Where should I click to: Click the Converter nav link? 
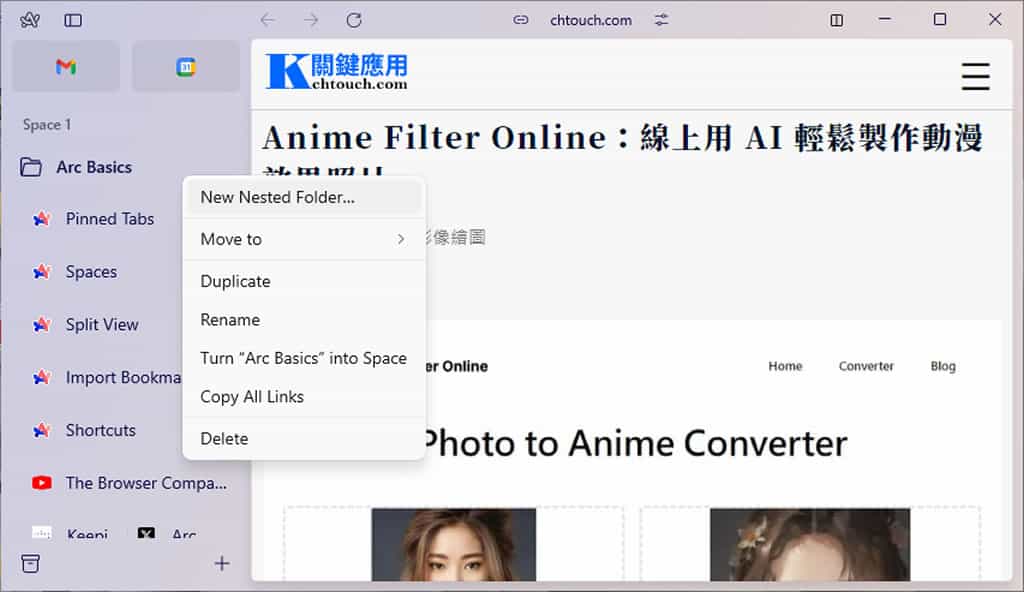(866, 366)
